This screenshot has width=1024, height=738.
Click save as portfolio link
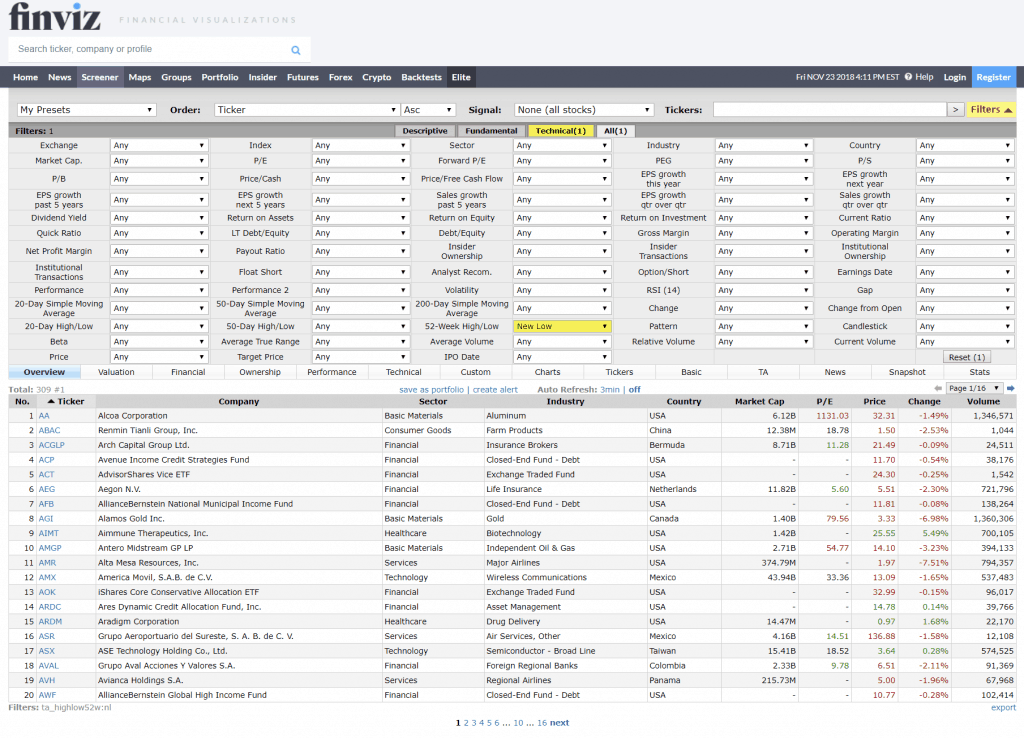[x=432, y=390]
